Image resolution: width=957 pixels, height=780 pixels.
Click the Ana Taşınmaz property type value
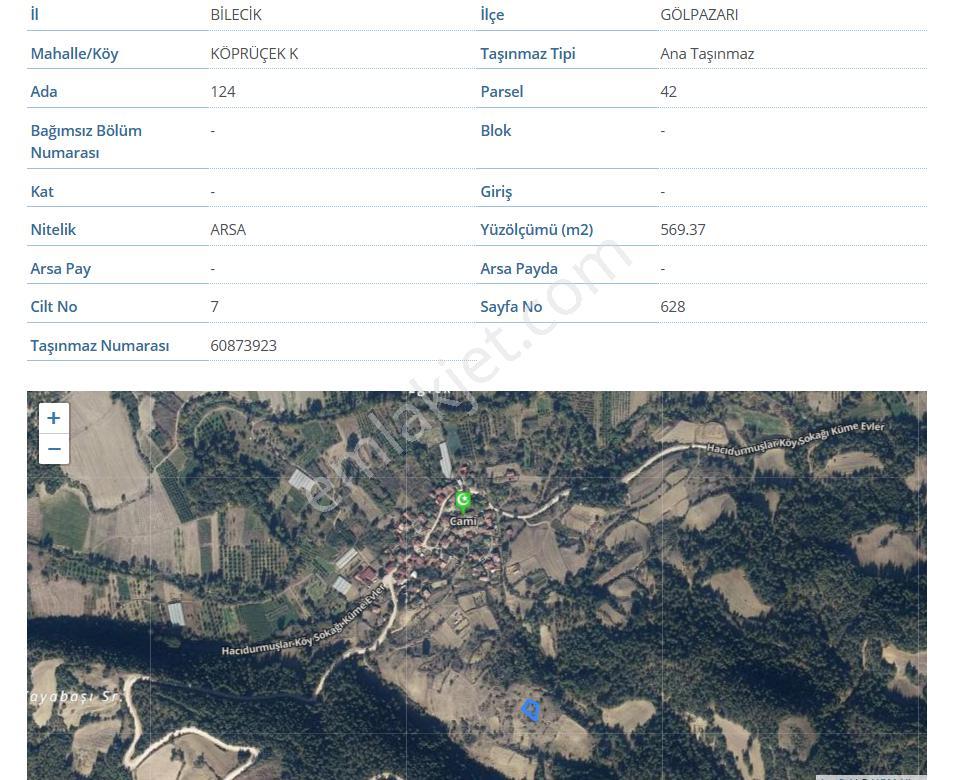(707, 54)
